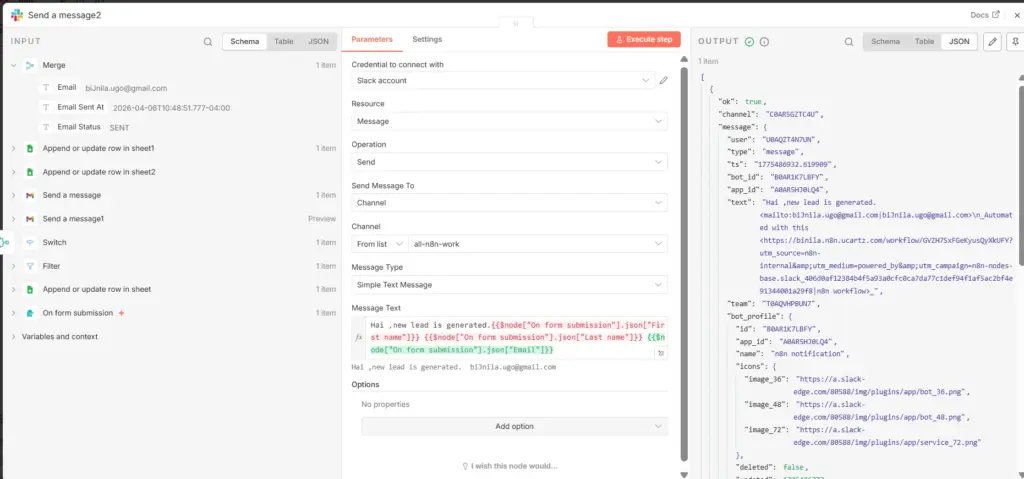
Task: Expand the Send a message Gmail node
Action: point(13,195)
